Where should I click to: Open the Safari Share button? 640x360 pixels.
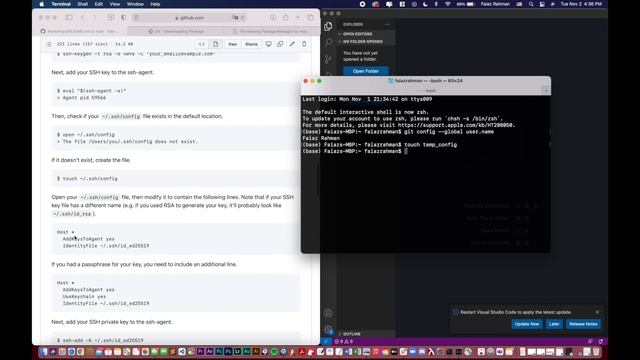coord(285,18)
